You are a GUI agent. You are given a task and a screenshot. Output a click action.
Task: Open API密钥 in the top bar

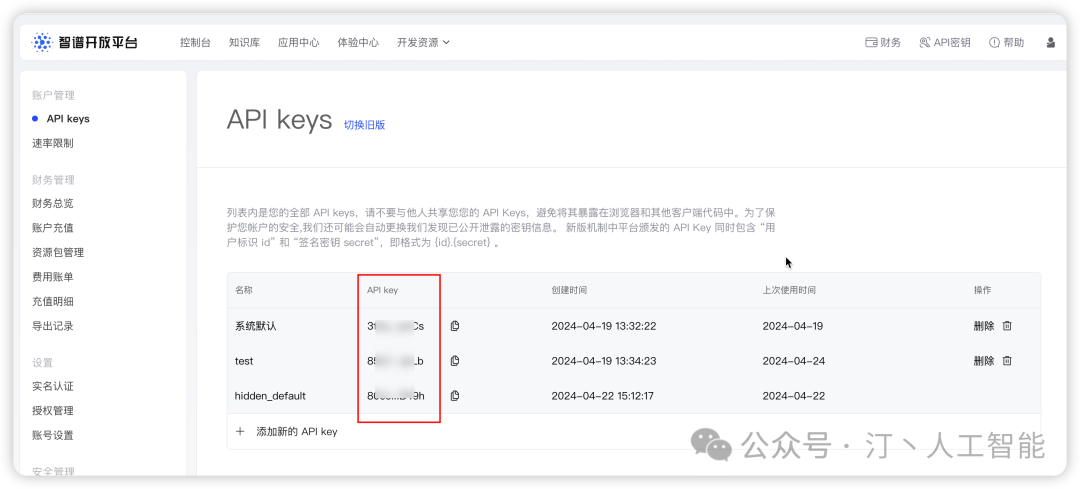(945, 42)
